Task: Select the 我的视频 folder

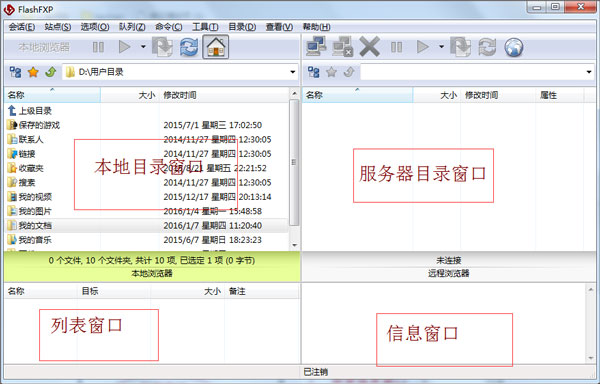Action: pos(29,197)
